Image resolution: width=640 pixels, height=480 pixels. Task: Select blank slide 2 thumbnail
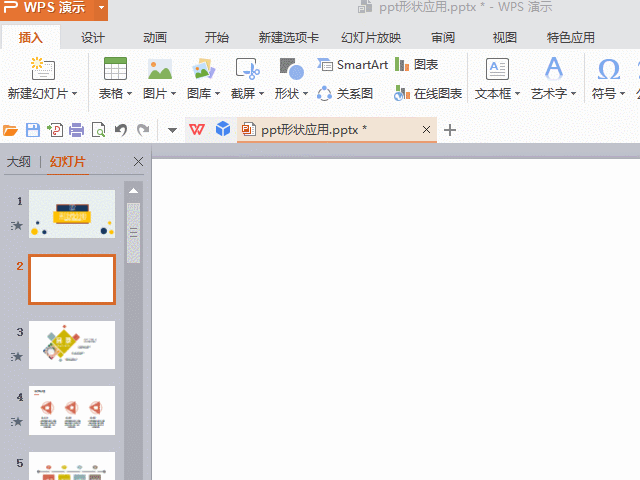tap(72, 280)
